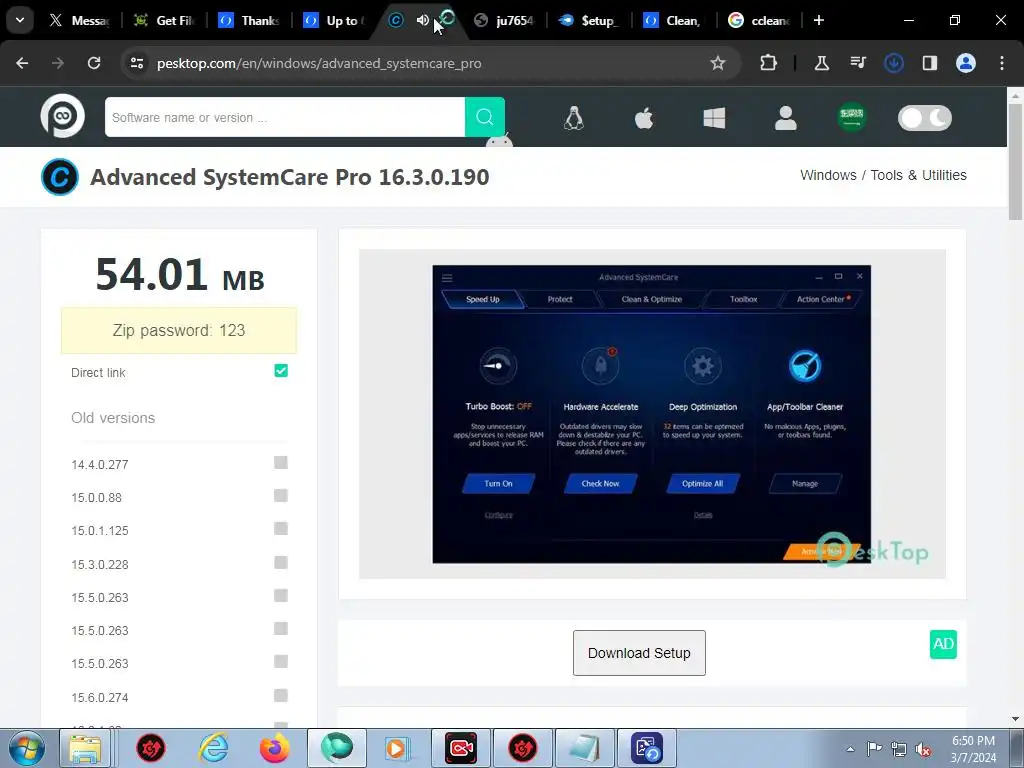Click the page vertical scrollbar thumb
This screenshot has height=768, width=1024.
[1015, 161]
